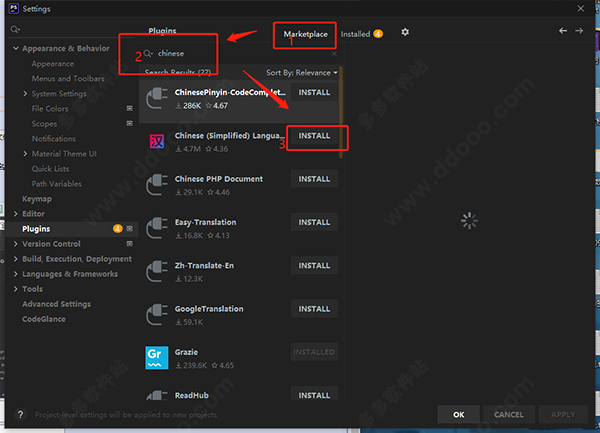Collapse Appearance & Behavior section
This screenshot has height=433, width=600.
pyautogui.click(x=16, y=49)
